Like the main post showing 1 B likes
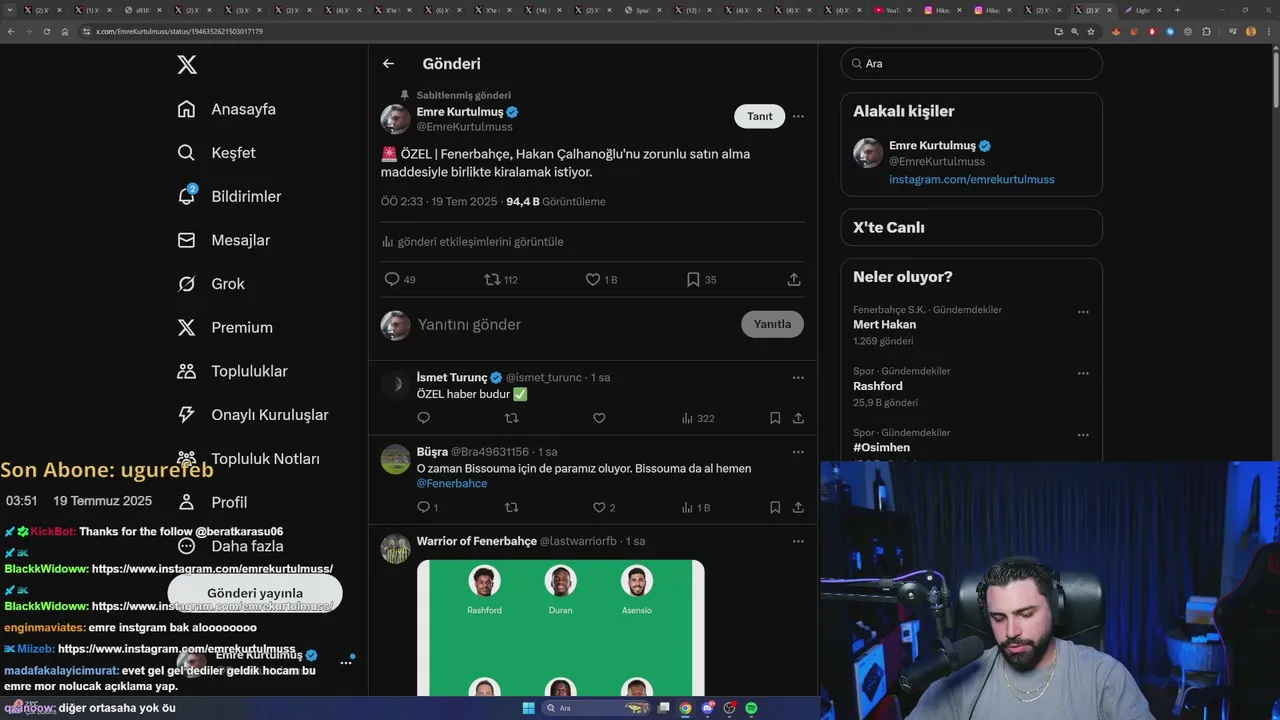The height and width of the screenshot is (720, 1280). click(602, 280)
